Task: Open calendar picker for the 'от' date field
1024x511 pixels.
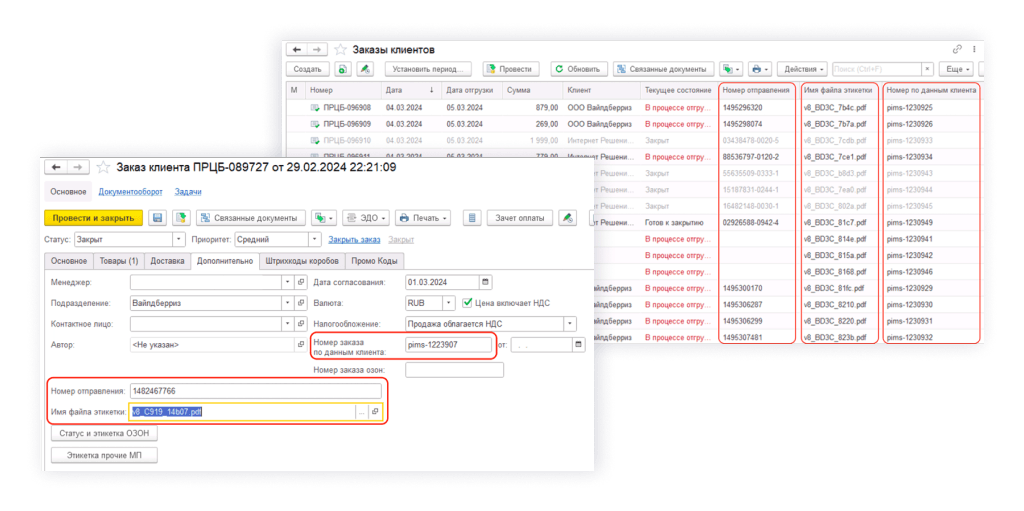Action: coord(579,344)
